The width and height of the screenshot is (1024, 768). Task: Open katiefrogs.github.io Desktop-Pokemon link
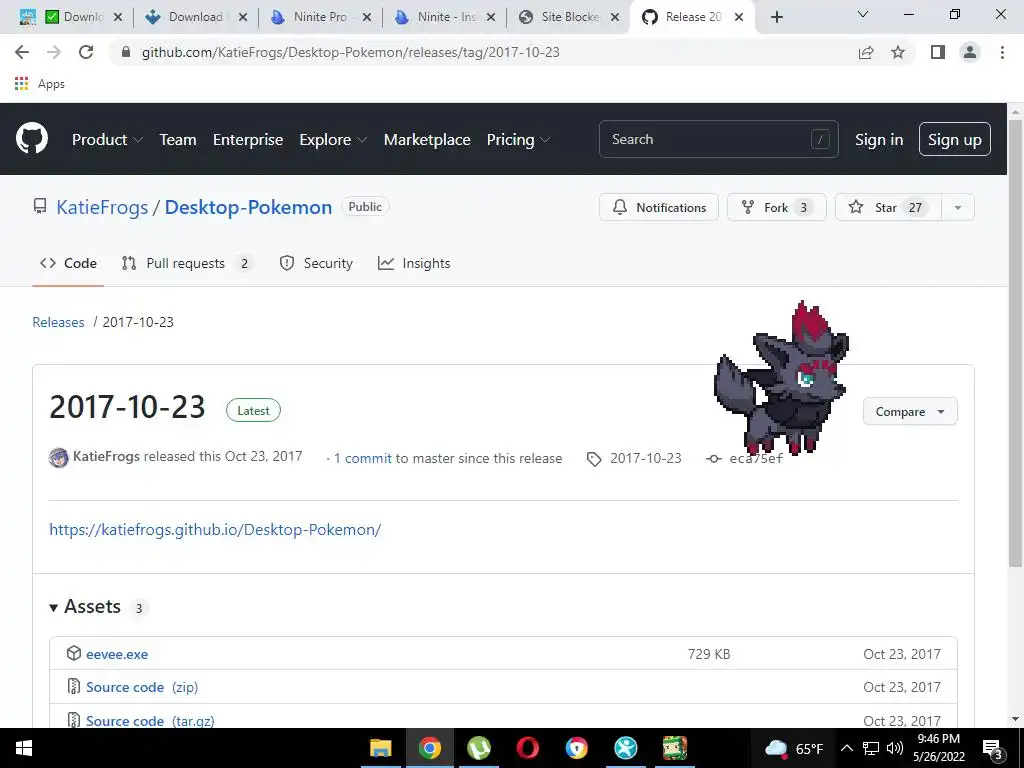(x=215, y=529)
